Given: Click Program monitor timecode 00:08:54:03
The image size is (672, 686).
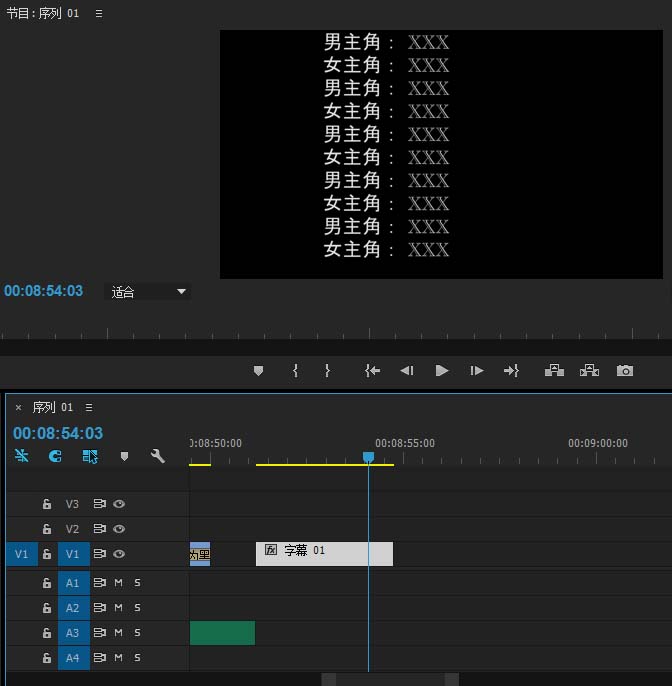Looking at the screenshot, I should (43, 291).
